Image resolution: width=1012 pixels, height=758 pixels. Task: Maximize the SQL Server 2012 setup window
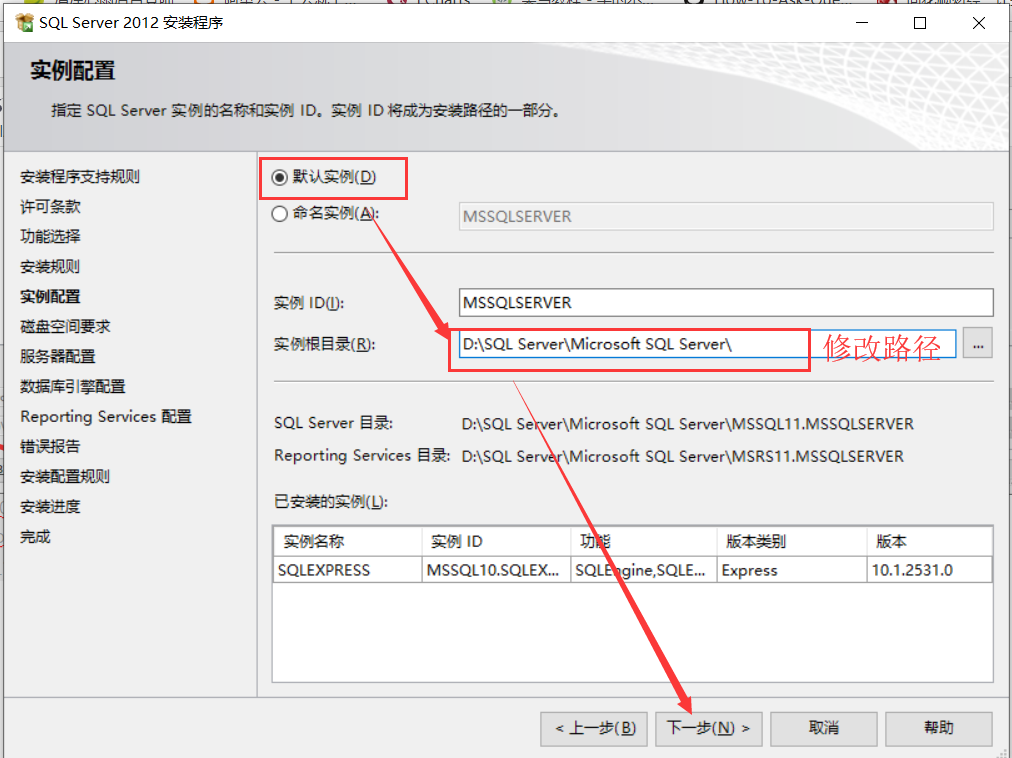tap(920, 23)
